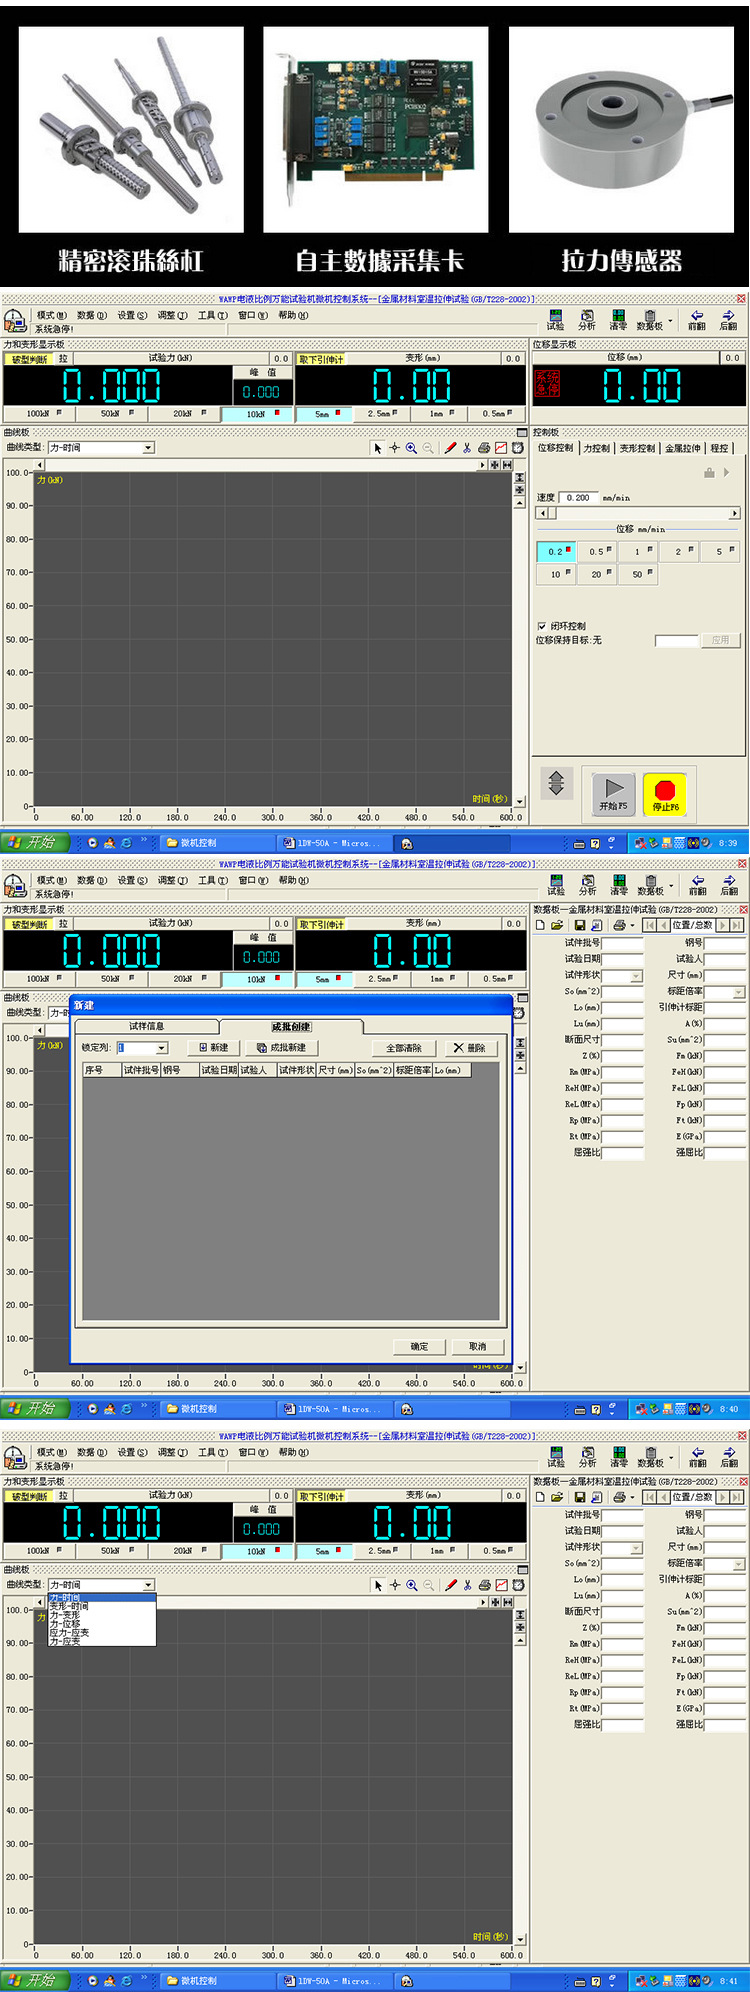Click the speed scrollbar under the 速度 field
Viewport: 750px width, 1992px height.
[639, 513]
